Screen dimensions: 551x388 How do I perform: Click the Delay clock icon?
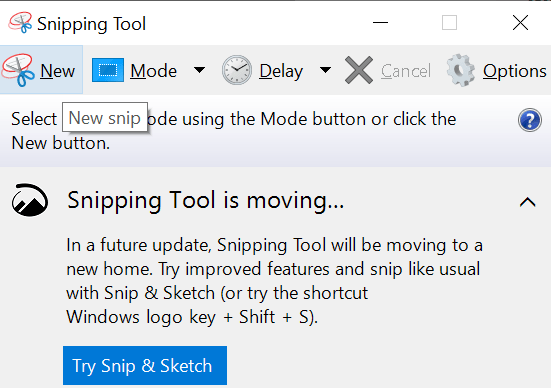237,70
